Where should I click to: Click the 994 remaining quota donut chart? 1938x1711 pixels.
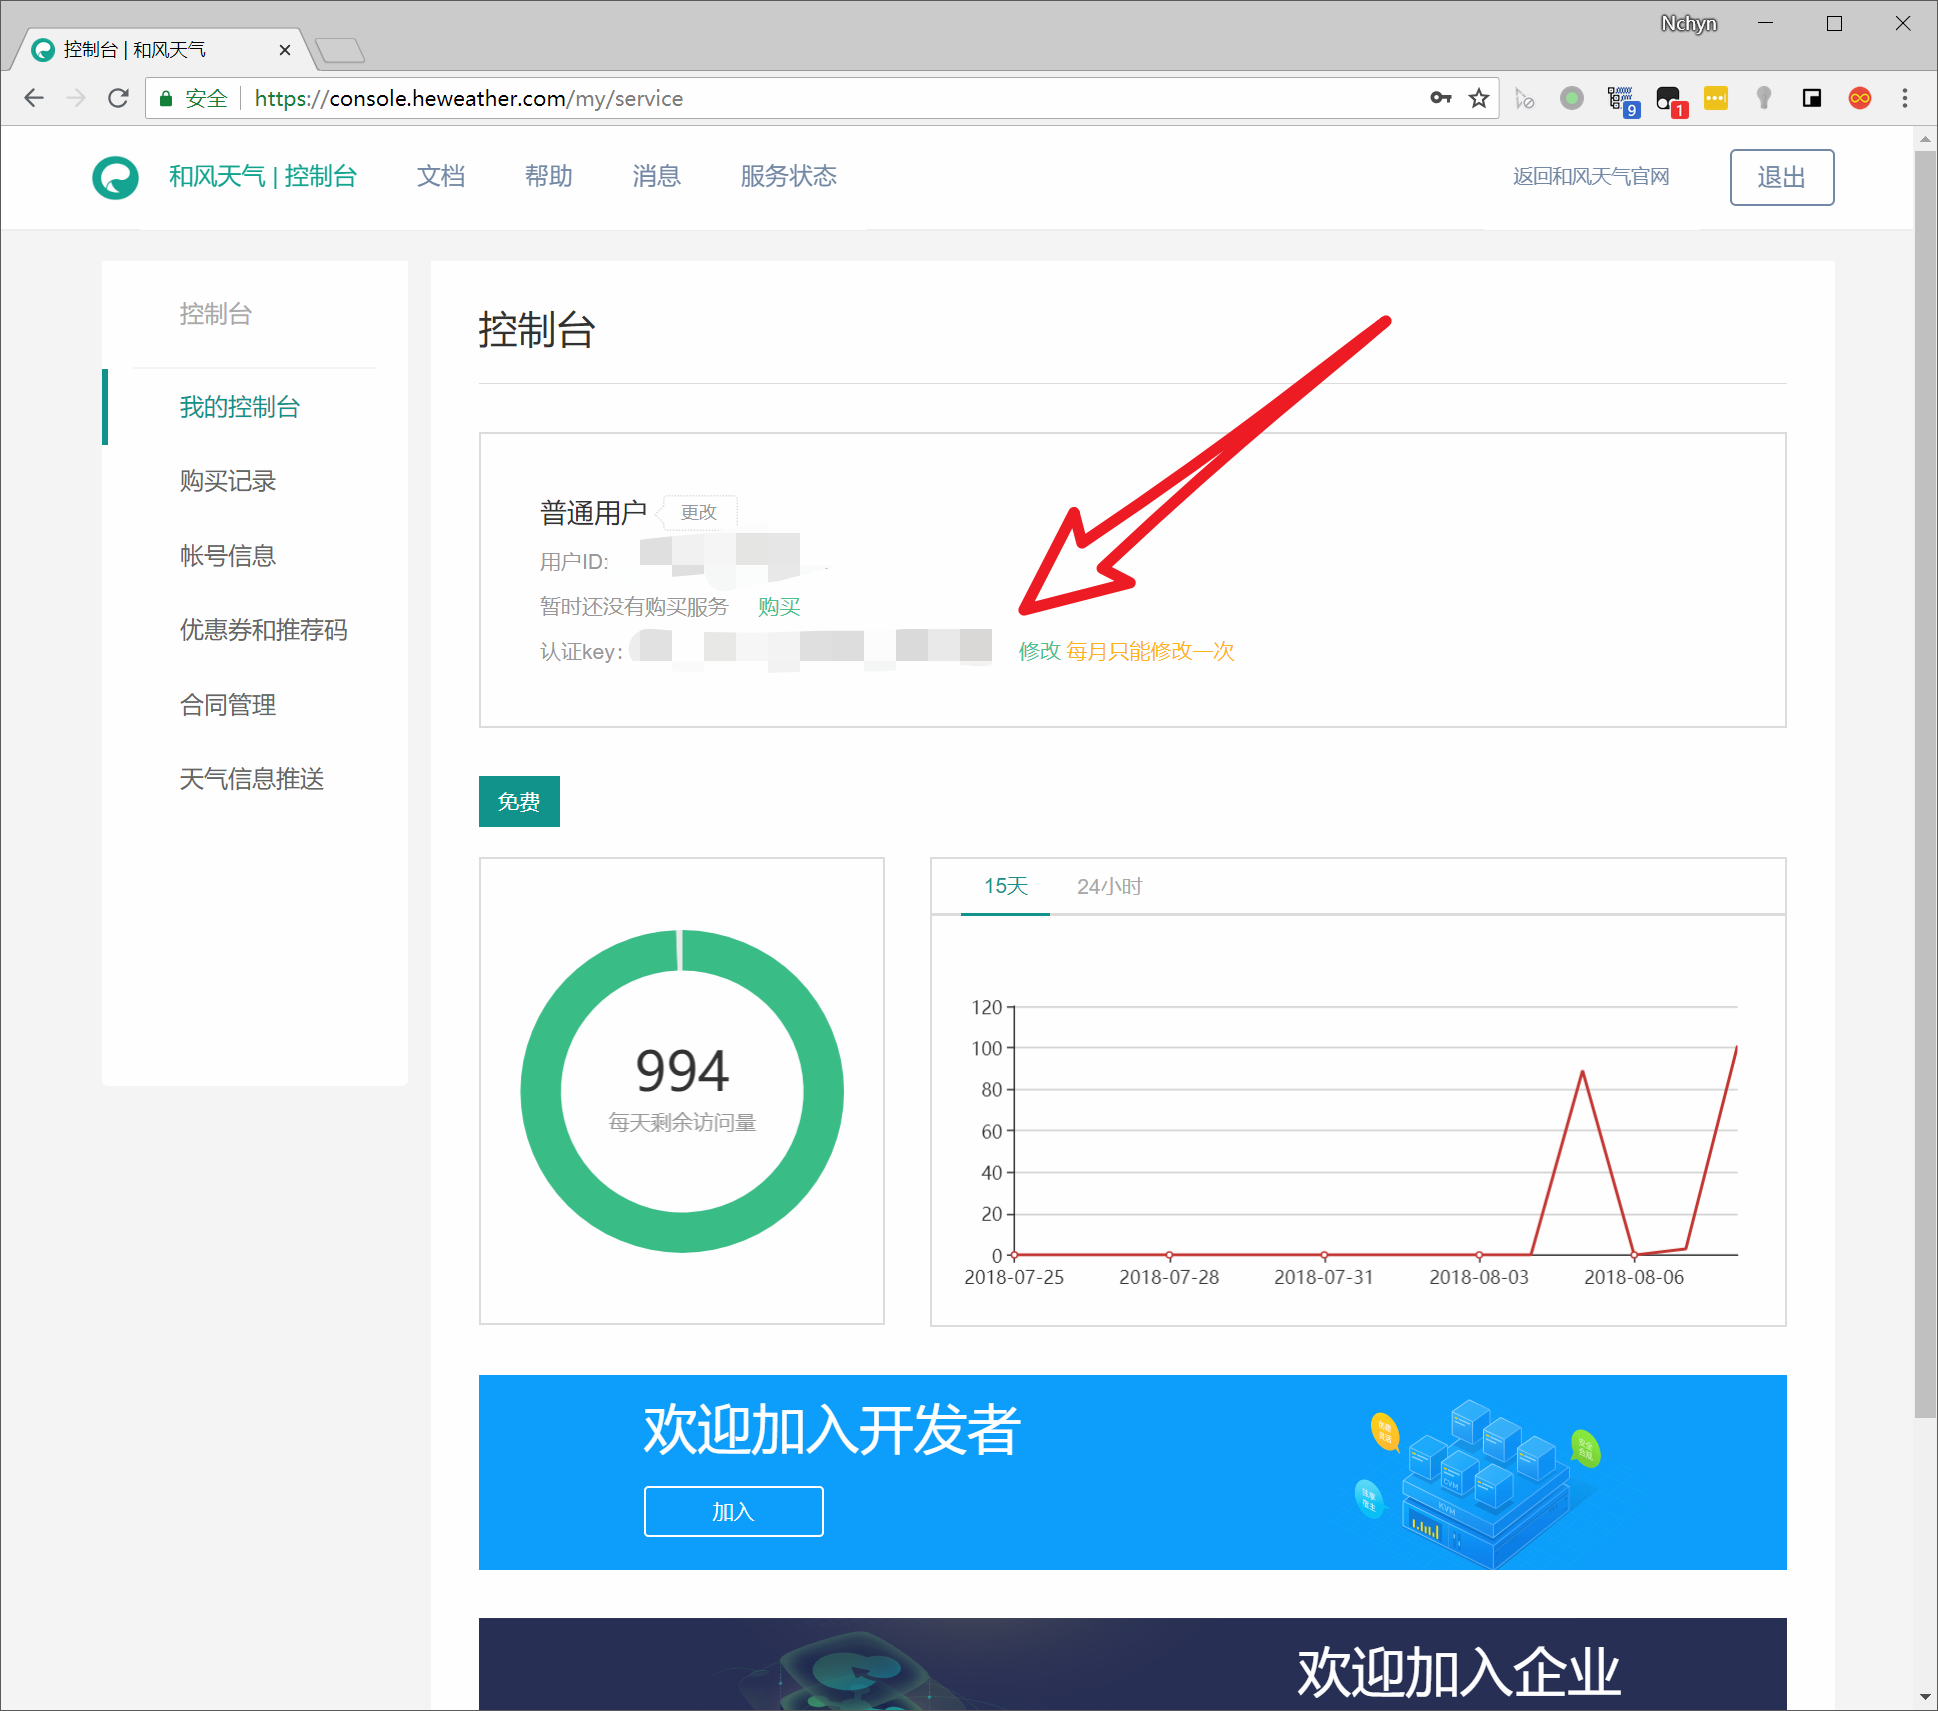pyautogui.click(x=682, y=1091)
